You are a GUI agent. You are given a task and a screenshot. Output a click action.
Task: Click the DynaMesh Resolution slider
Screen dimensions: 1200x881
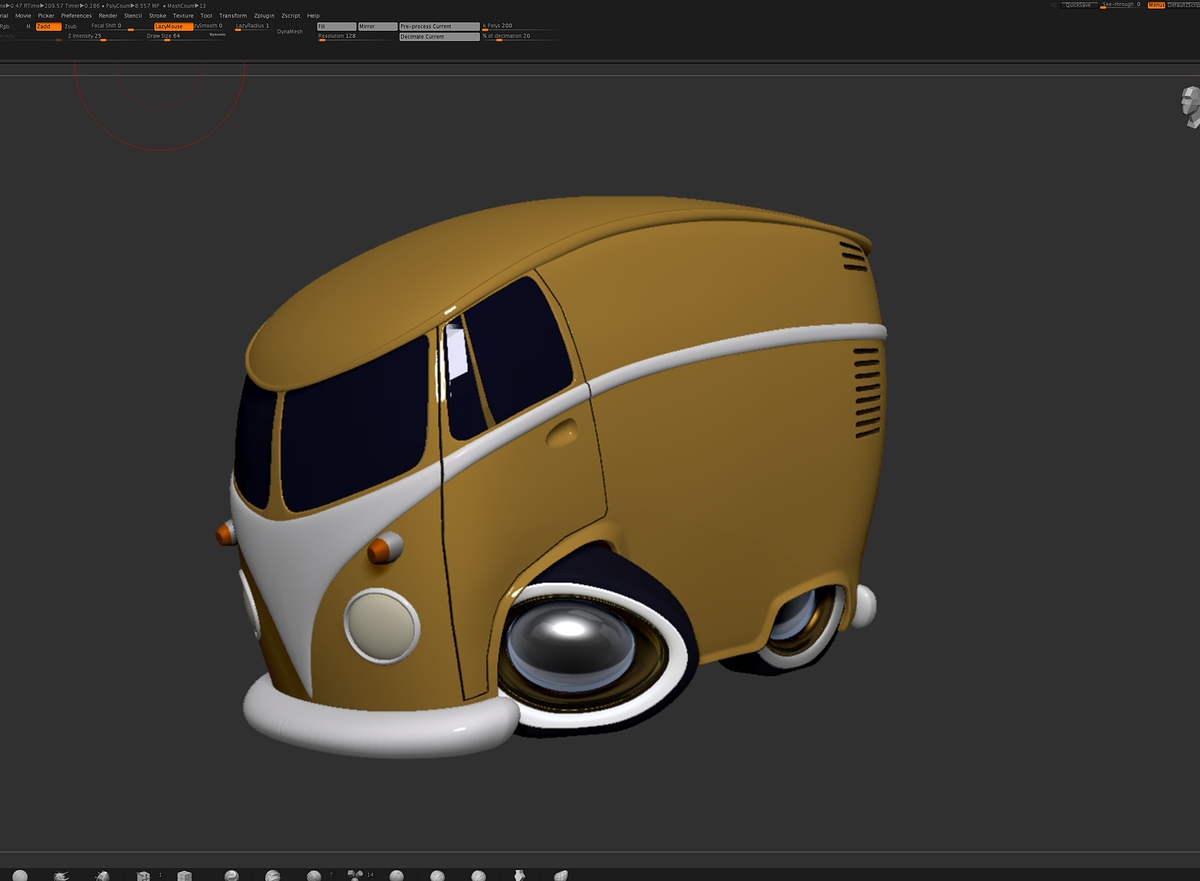[356, 37]
